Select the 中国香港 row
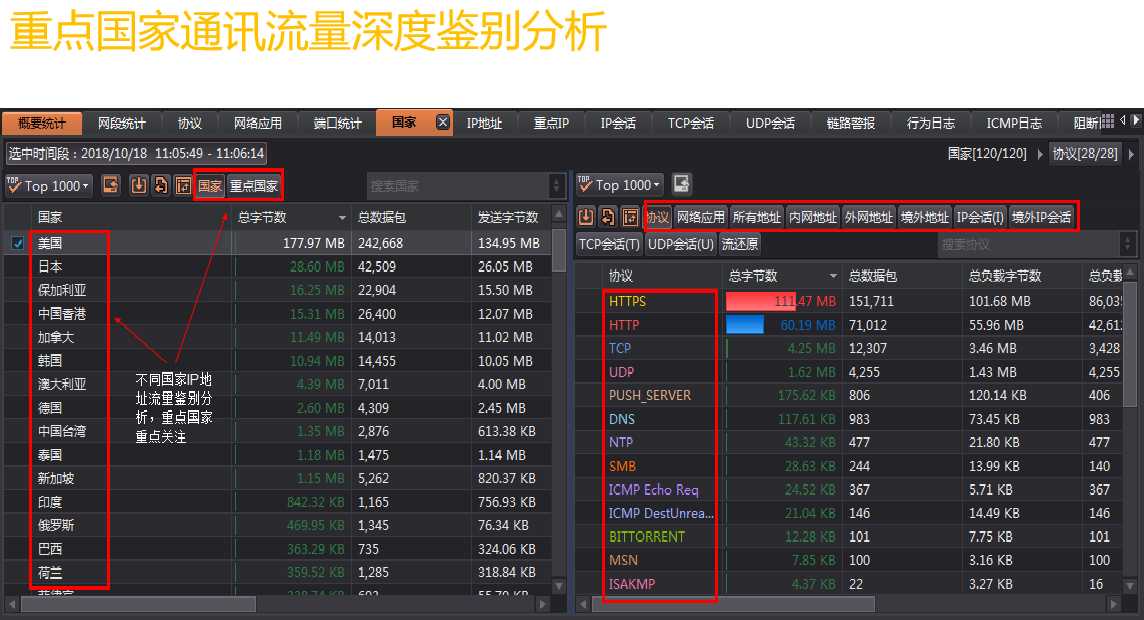This screenshot has width=1144, height=620. coord(277,314)
